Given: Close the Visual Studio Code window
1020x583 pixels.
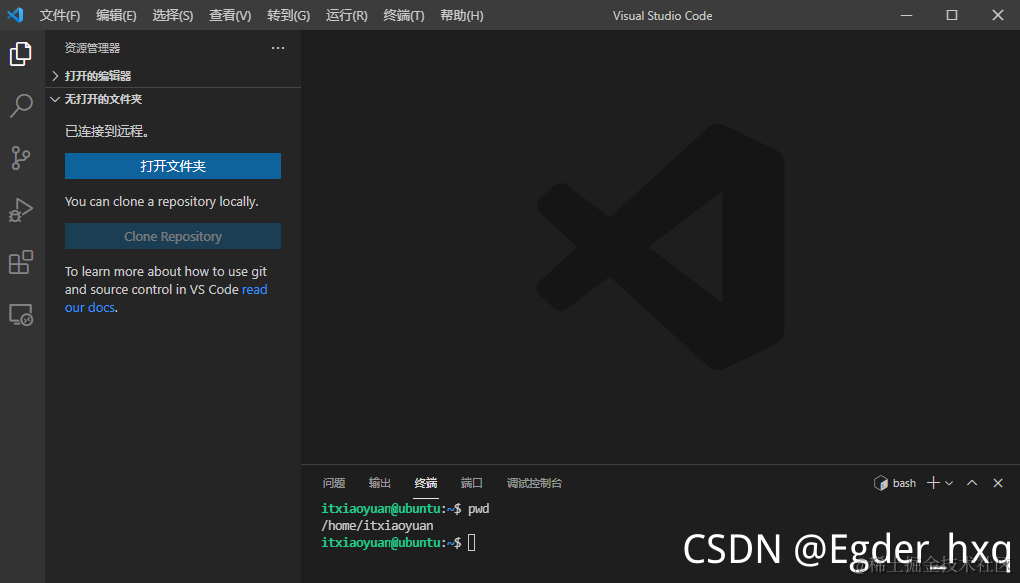Looking at the screenshot, I should pyautogui.click(x=998, y=15).
